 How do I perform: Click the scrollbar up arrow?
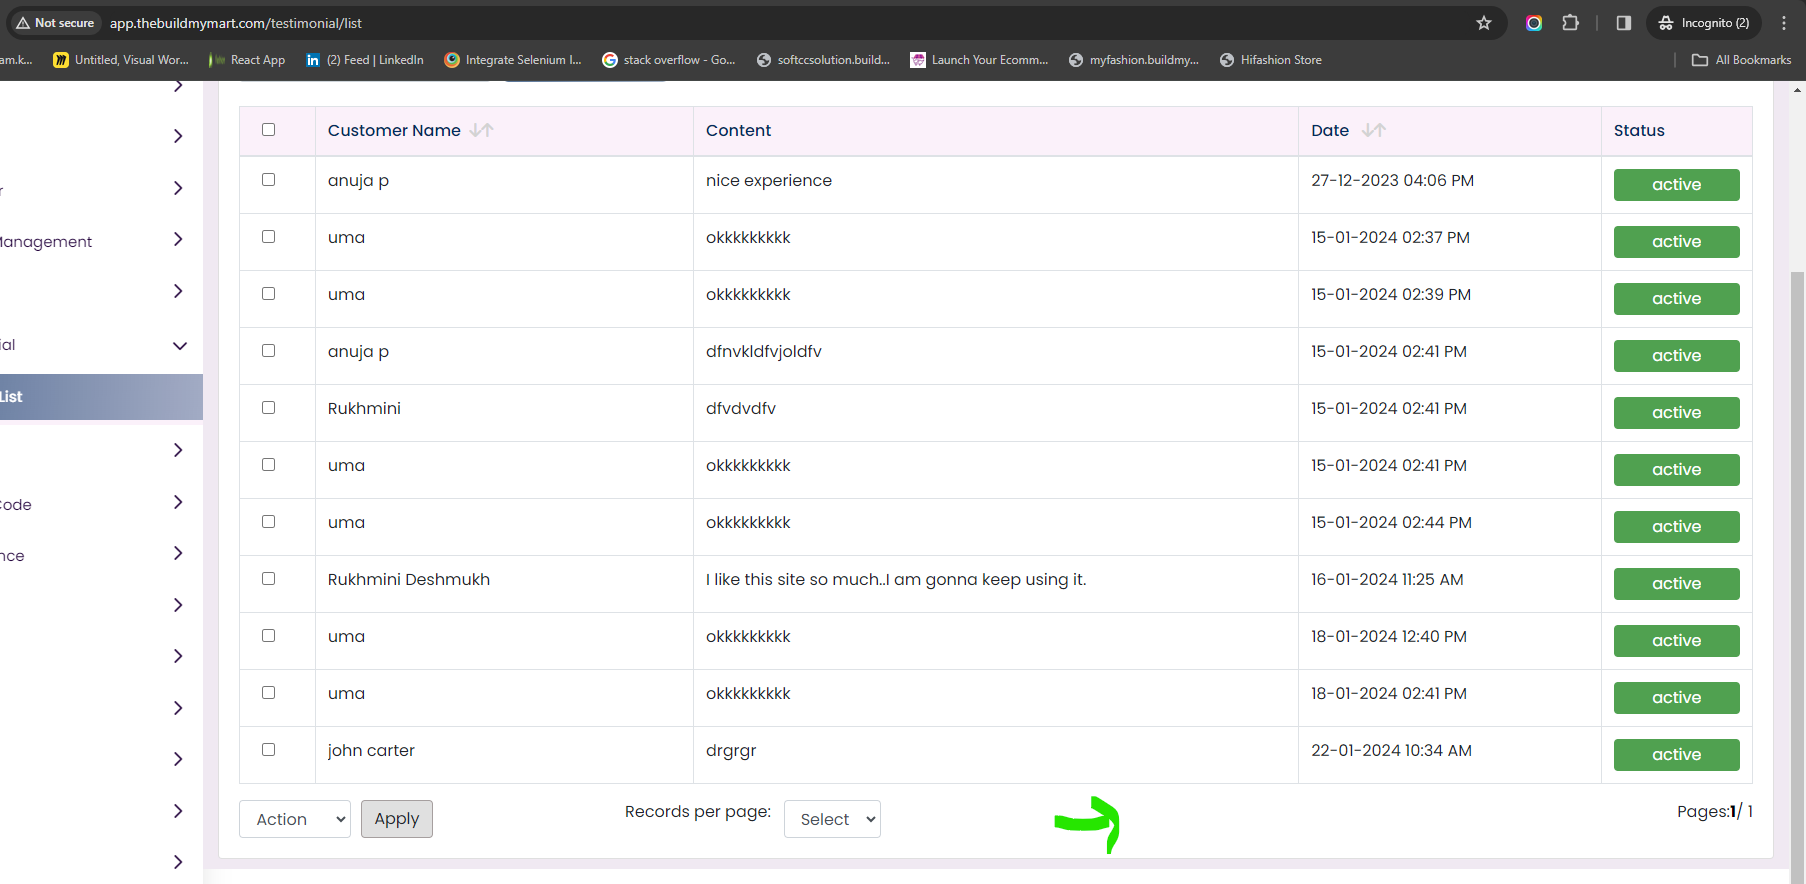point(1797,90)
